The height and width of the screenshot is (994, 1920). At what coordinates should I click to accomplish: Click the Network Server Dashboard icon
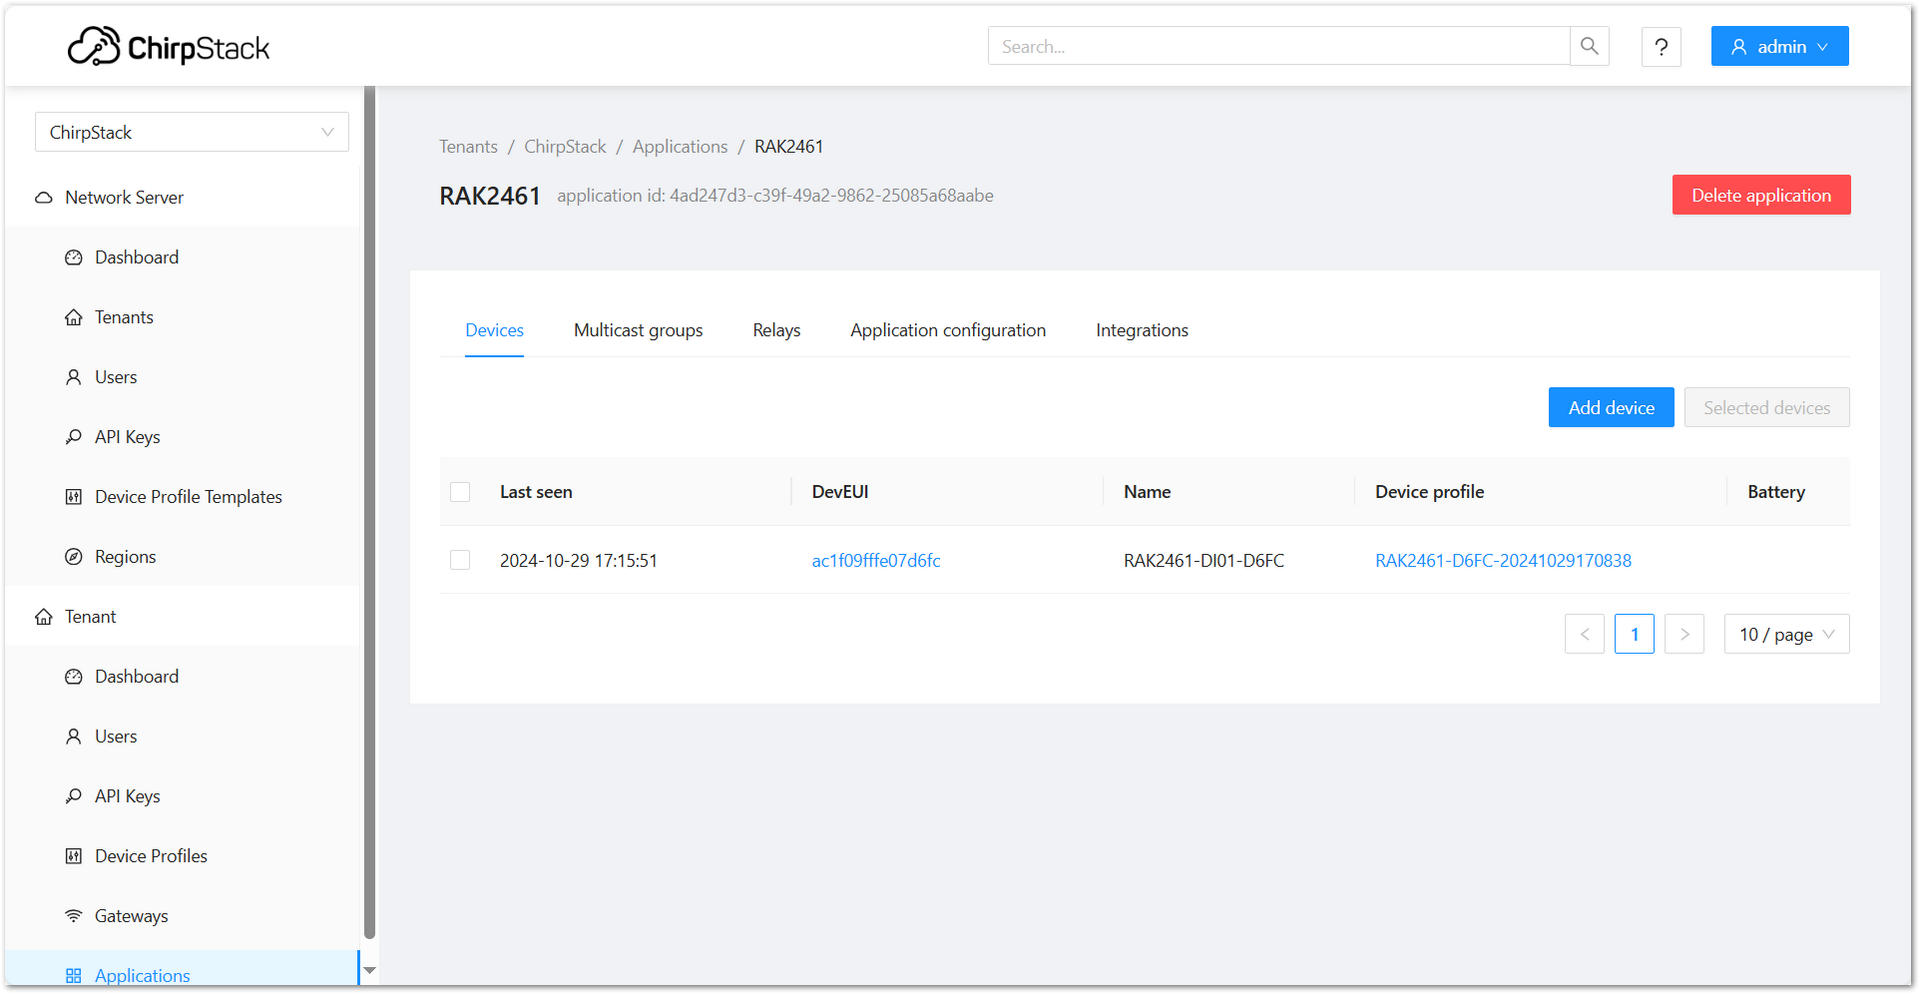74,258
